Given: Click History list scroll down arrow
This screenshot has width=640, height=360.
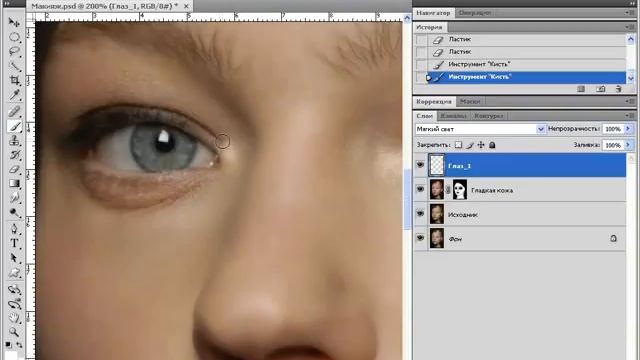Looking at the screenshot, I should (631, 78).
